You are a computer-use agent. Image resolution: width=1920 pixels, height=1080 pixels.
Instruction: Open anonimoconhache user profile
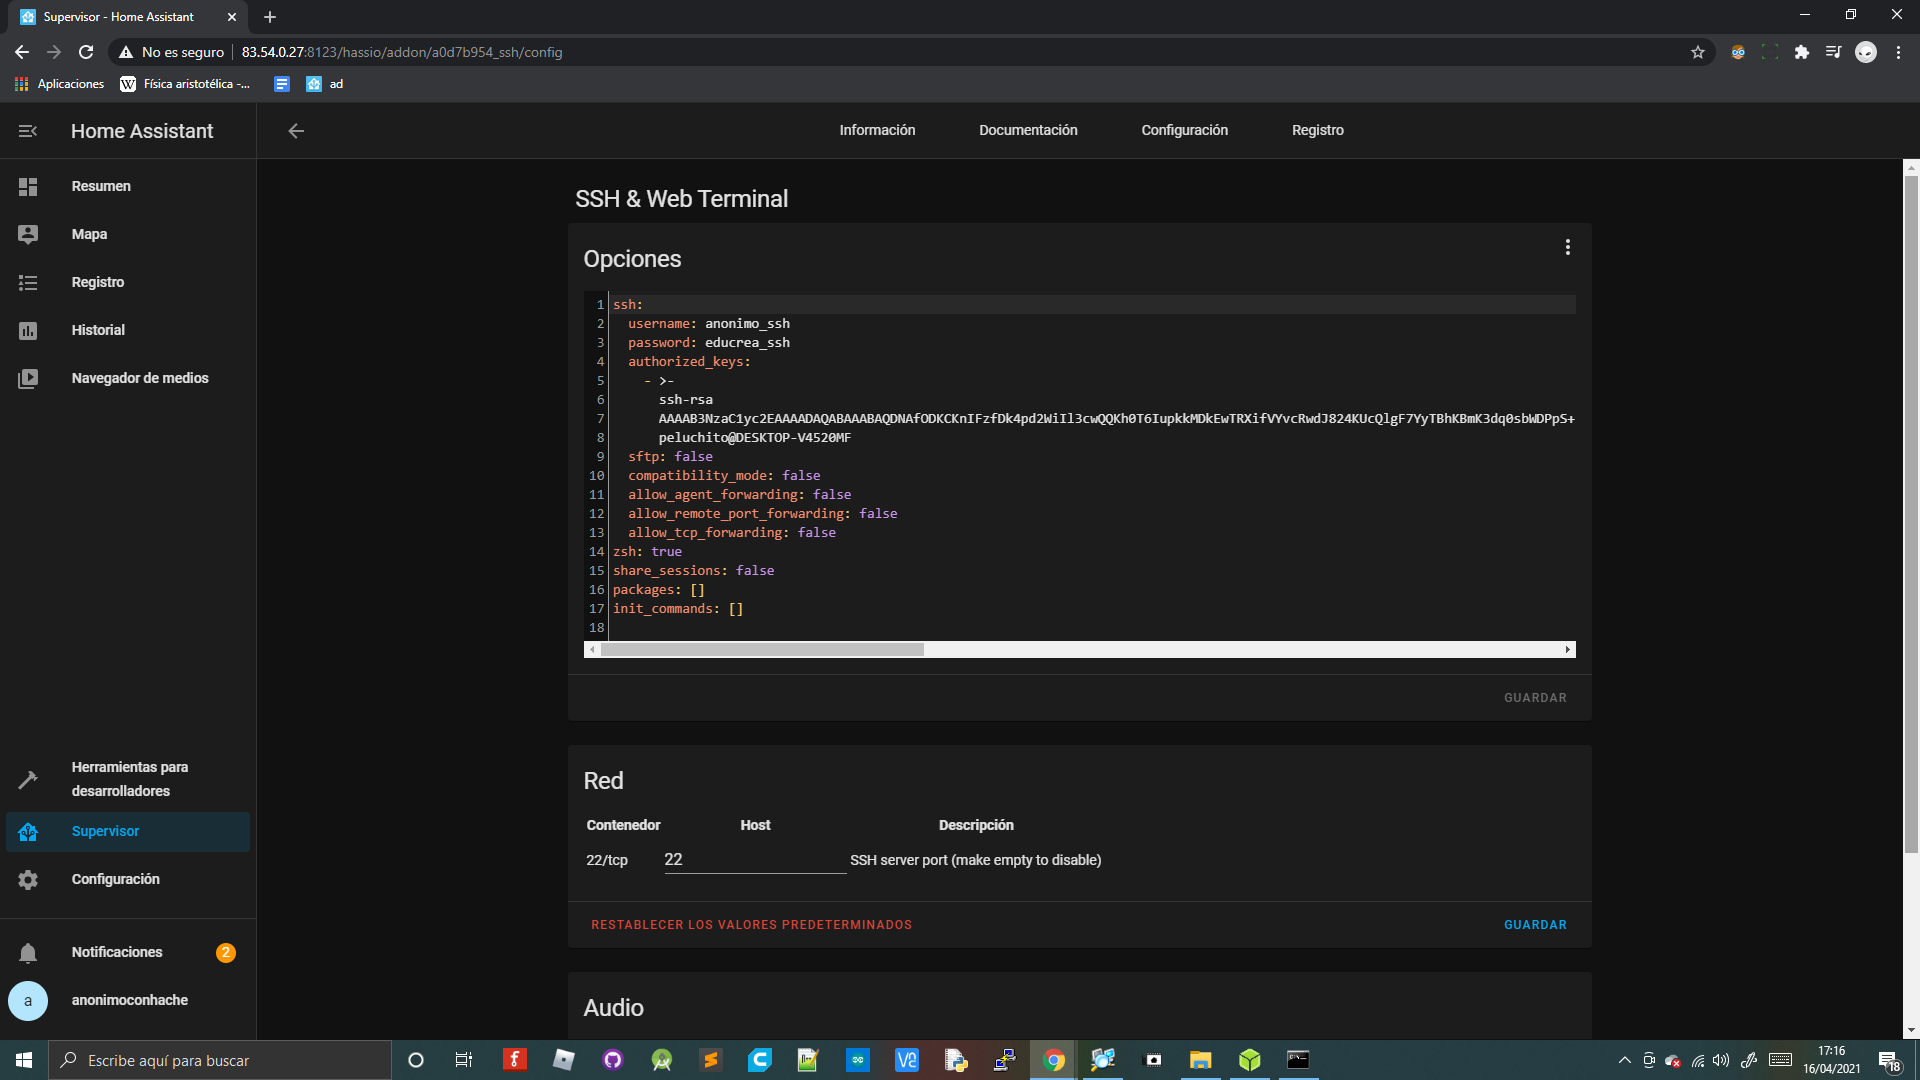[x=129, y=1001]
